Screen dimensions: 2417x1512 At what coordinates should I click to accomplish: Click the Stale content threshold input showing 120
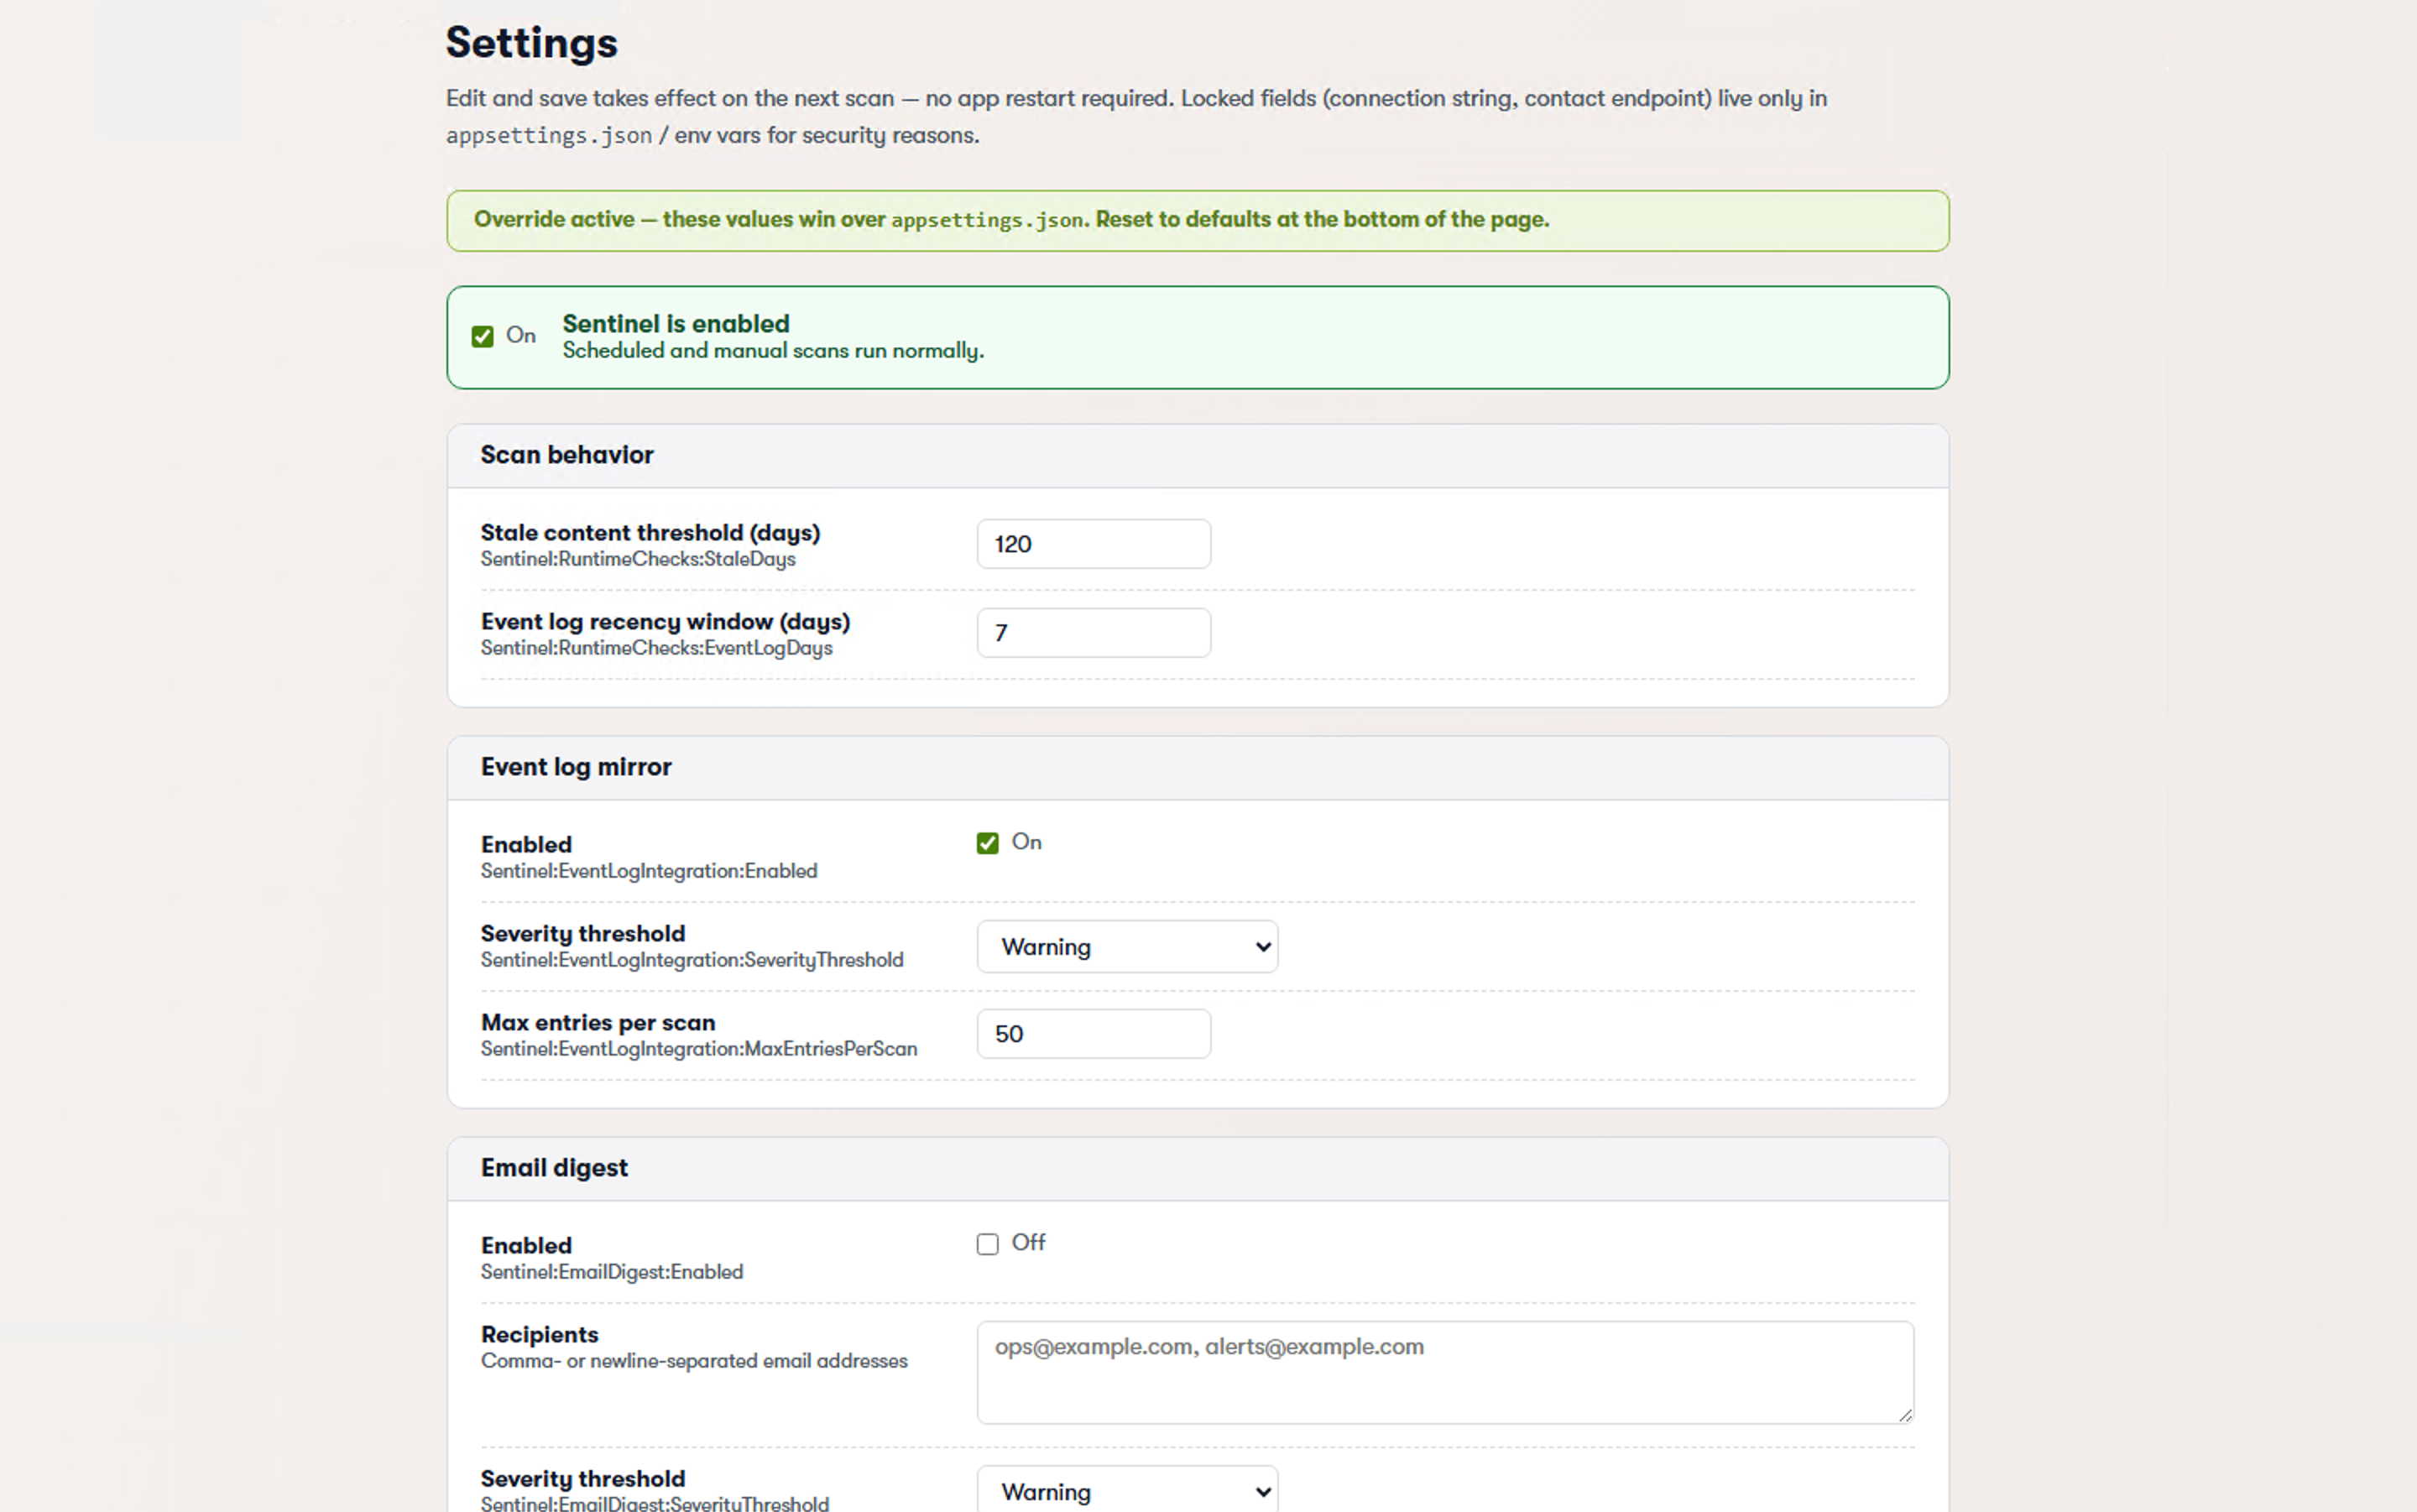pyautogui.click(x=1093, y=543)
